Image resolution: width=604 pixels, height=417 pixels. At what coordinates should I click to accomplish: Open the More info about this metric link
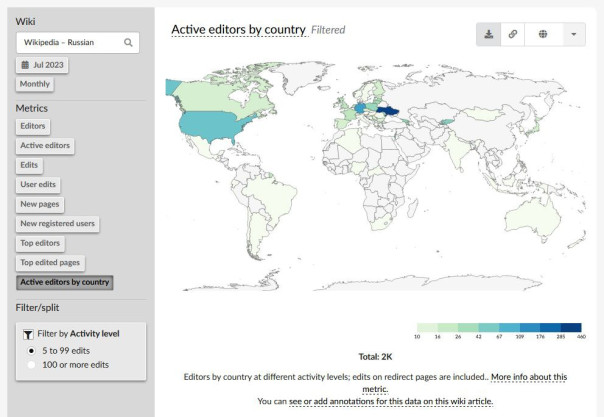point(528,377)
